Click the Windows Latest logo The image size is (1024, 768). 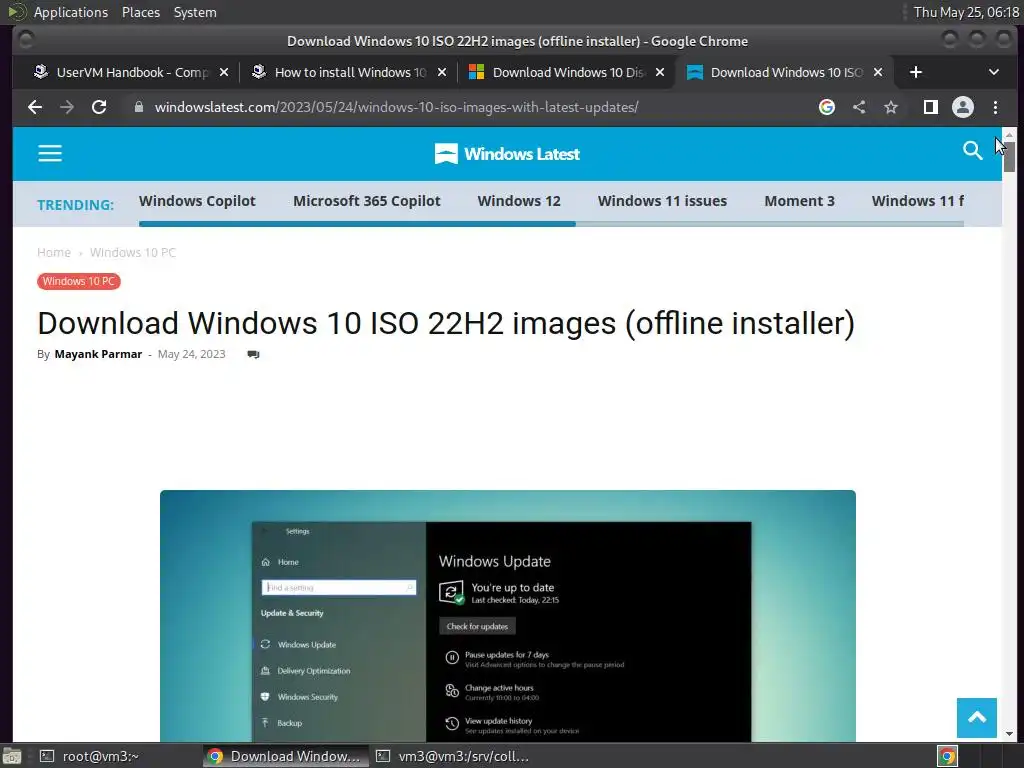(507, 154)
